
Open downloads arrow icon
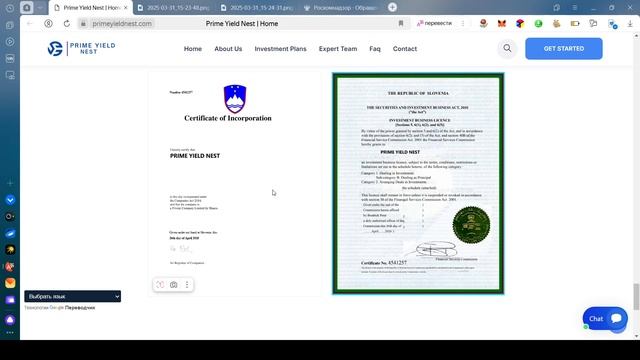630,24
